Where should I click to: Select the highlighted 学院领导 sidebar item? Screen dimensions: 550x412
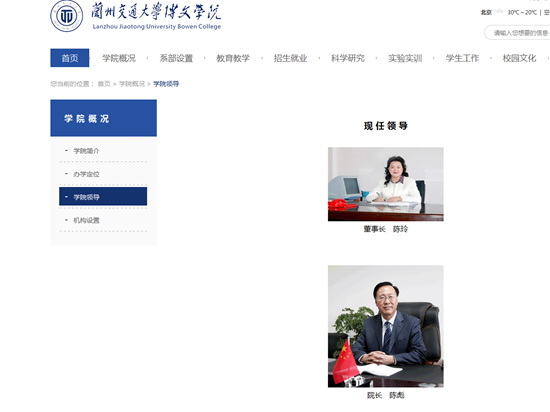103,196
